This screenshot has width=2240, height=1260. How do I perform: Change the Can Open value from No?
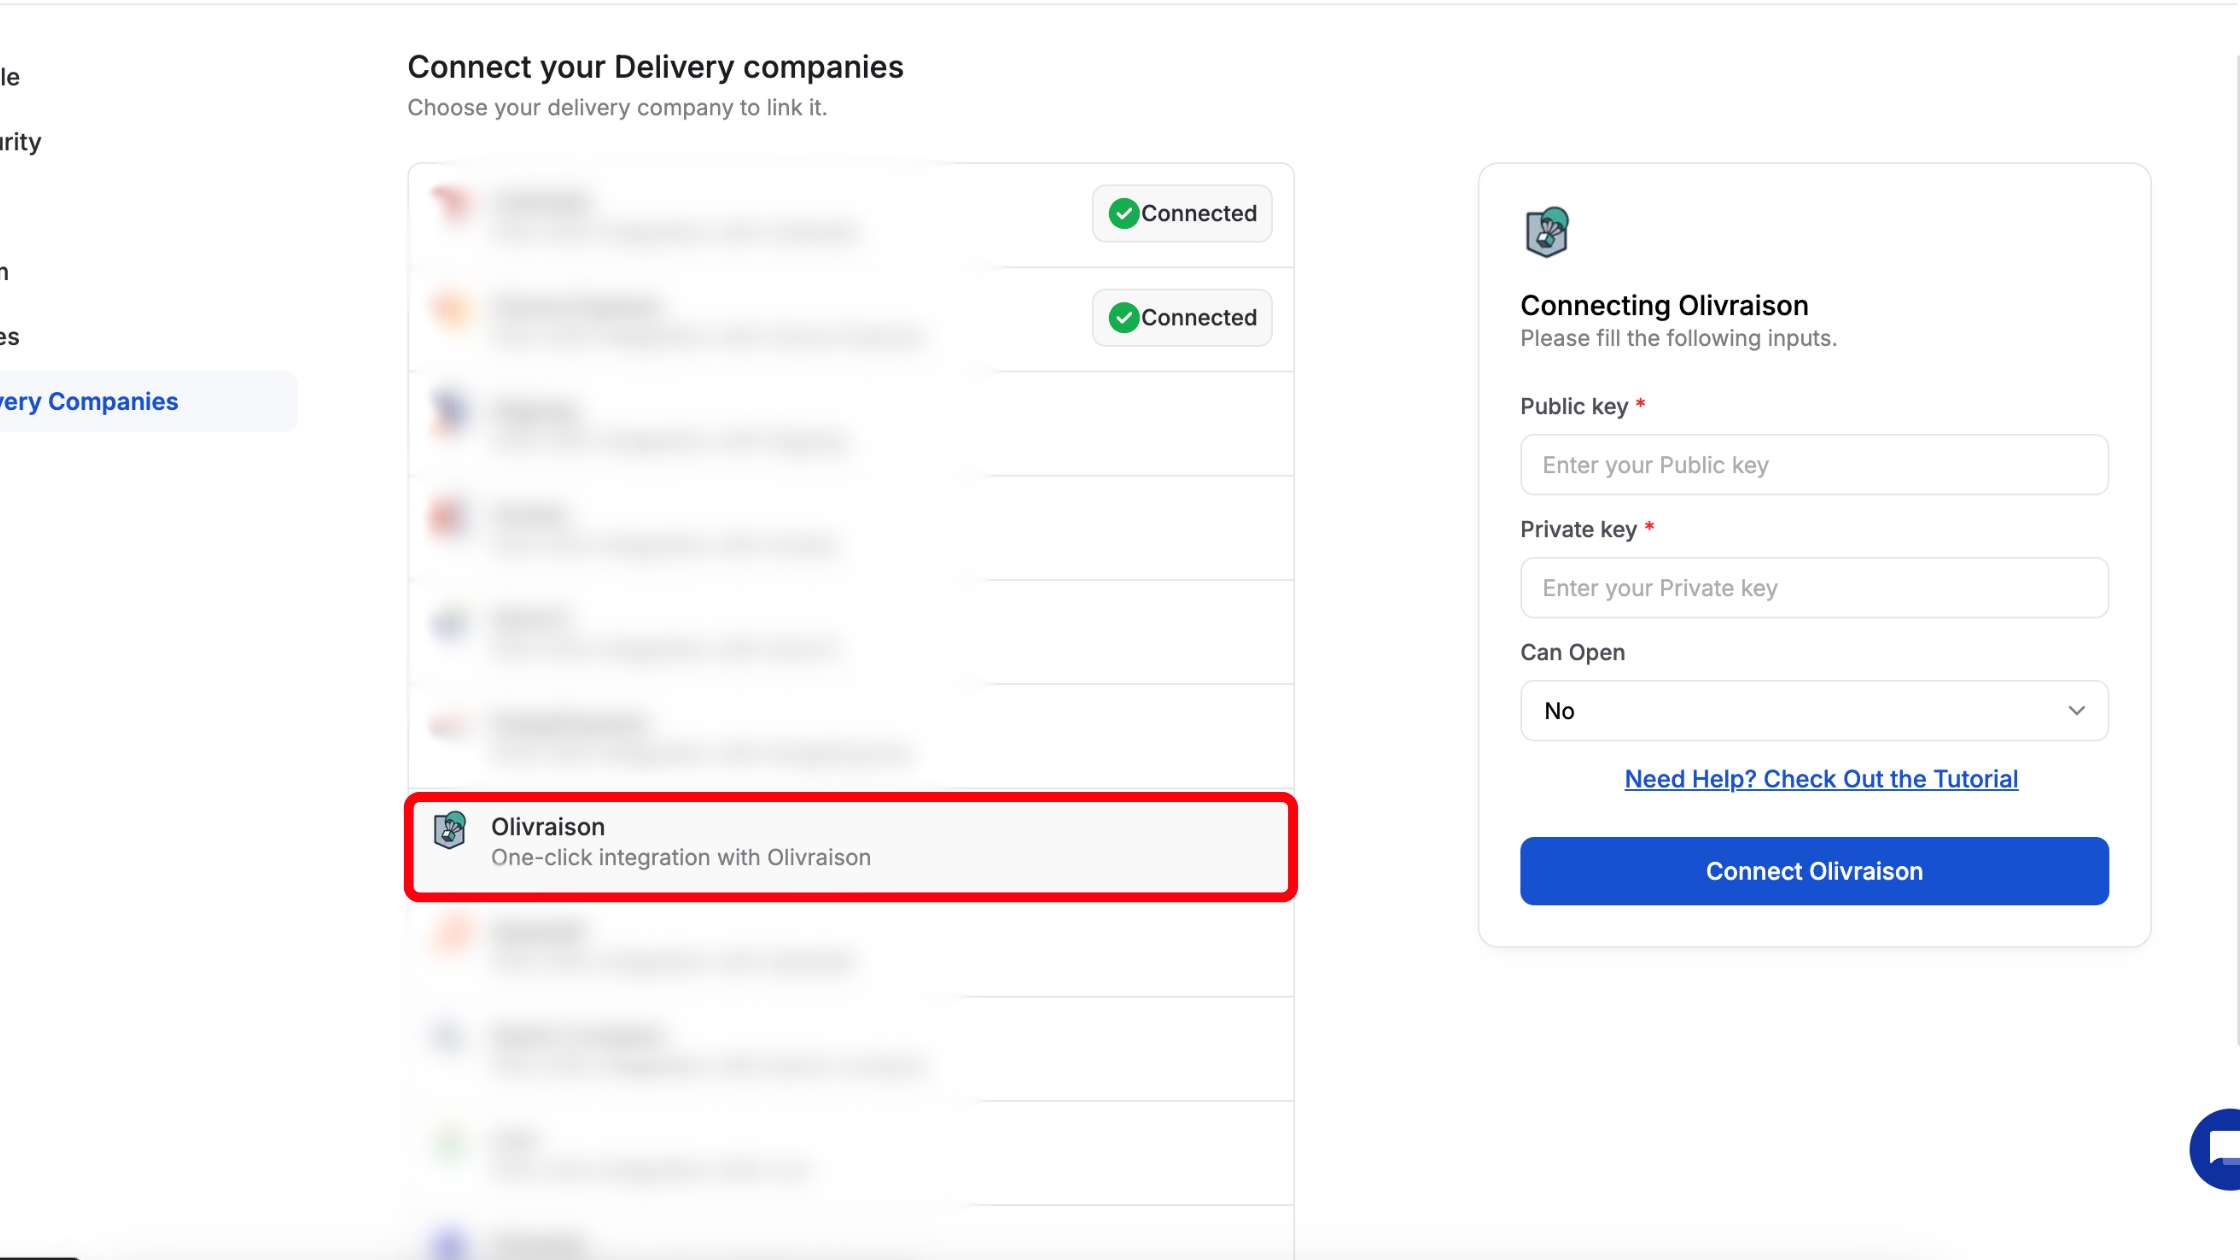[1813, 710]
